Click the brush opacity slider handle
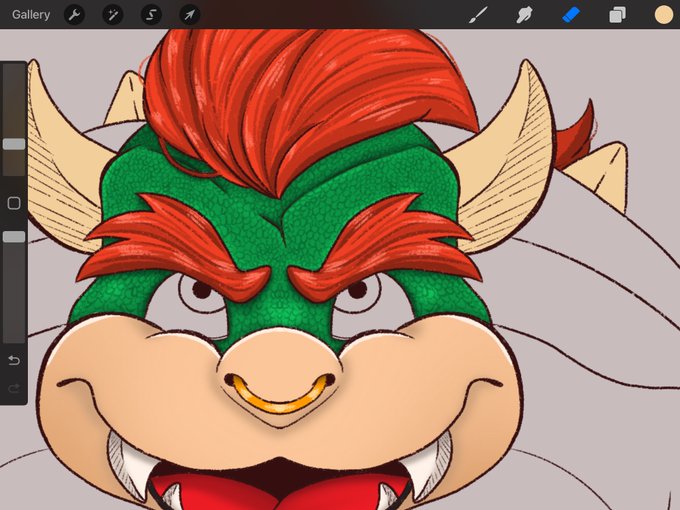This screenshot has width=680, height=510. [14, 236]
